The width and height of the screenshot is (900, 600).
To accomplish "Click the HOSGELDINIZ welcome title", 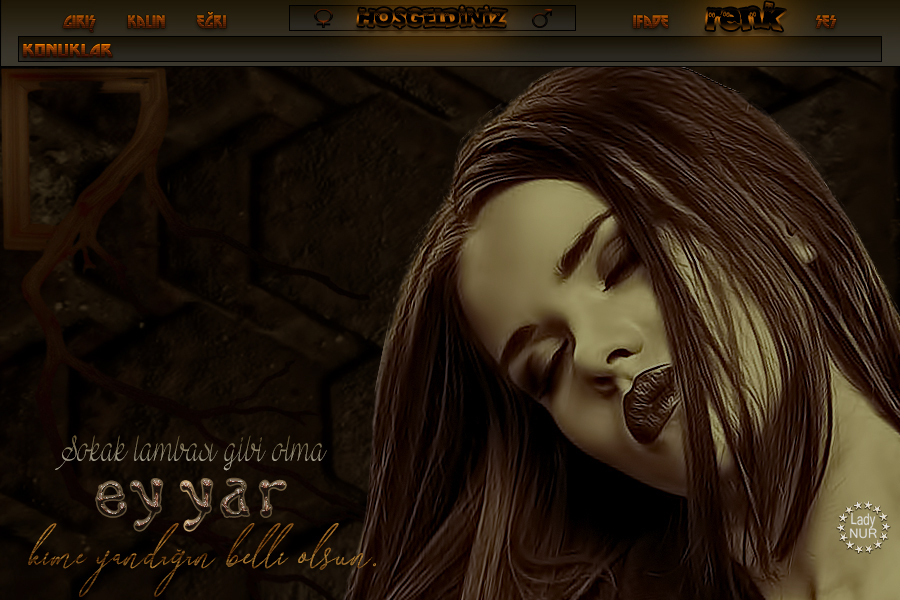I will (x=432, y=18).
